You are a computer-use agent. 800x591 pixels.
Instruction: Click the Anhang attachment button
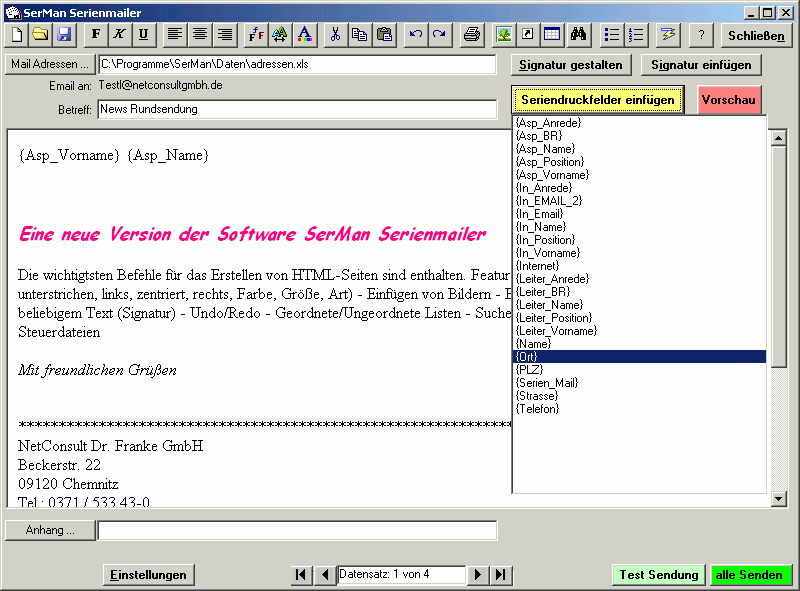[x=50, y=530]
